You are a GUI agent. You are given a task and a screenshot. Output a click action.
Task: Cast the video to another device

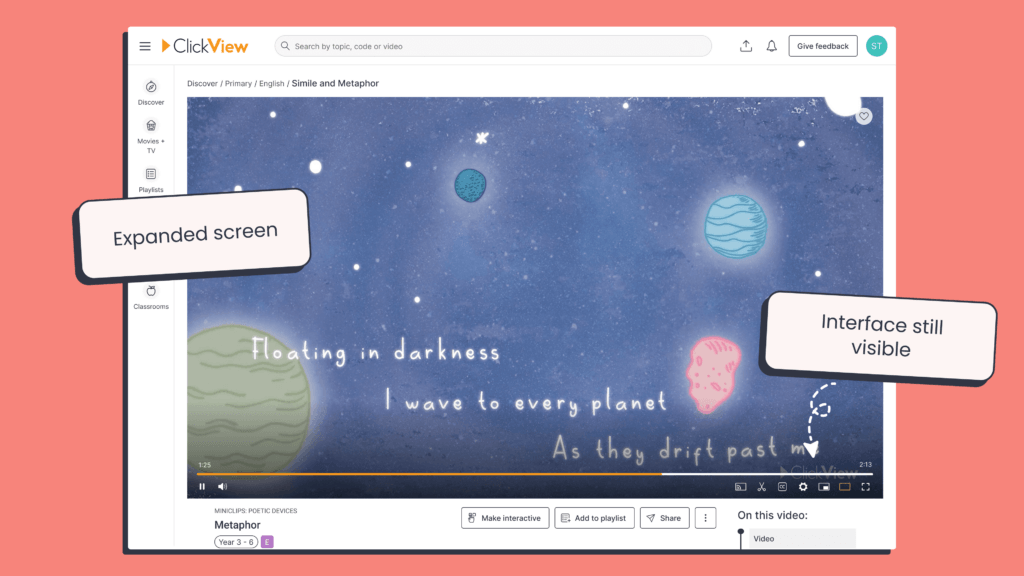coord(741,487)
